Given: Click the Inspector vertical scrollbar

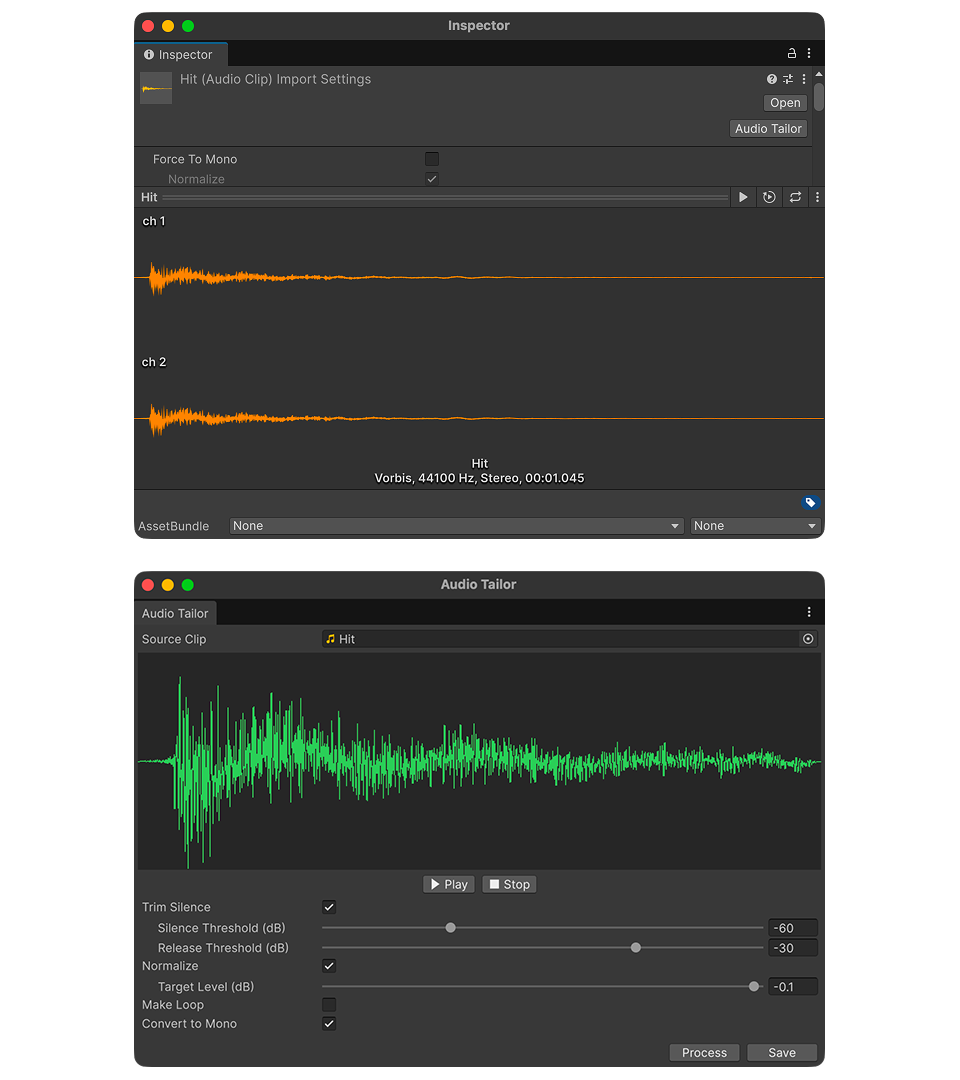Looking at the screenshot, I should click(x=819, y=96).
